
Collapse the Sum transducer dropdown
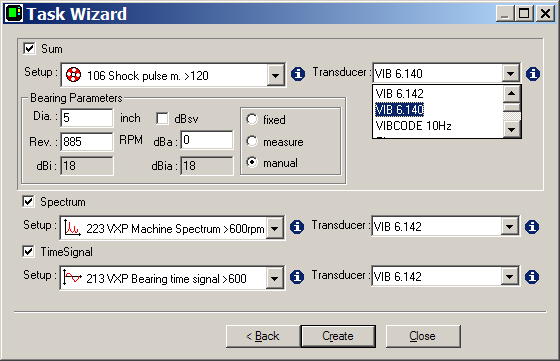510,74
